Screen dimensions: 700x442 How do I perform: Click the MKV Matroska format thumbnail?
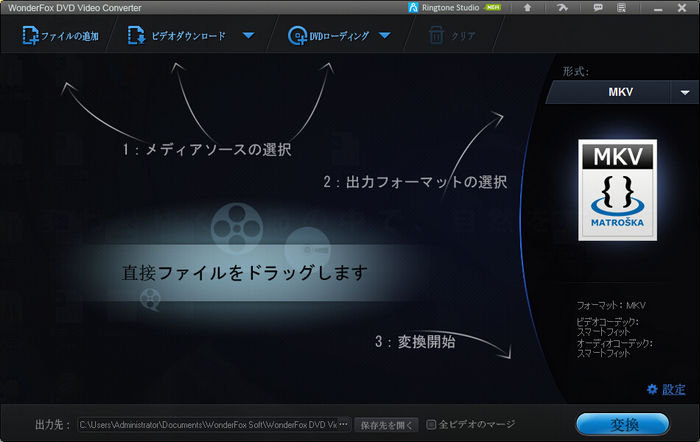tap(617, 190)
